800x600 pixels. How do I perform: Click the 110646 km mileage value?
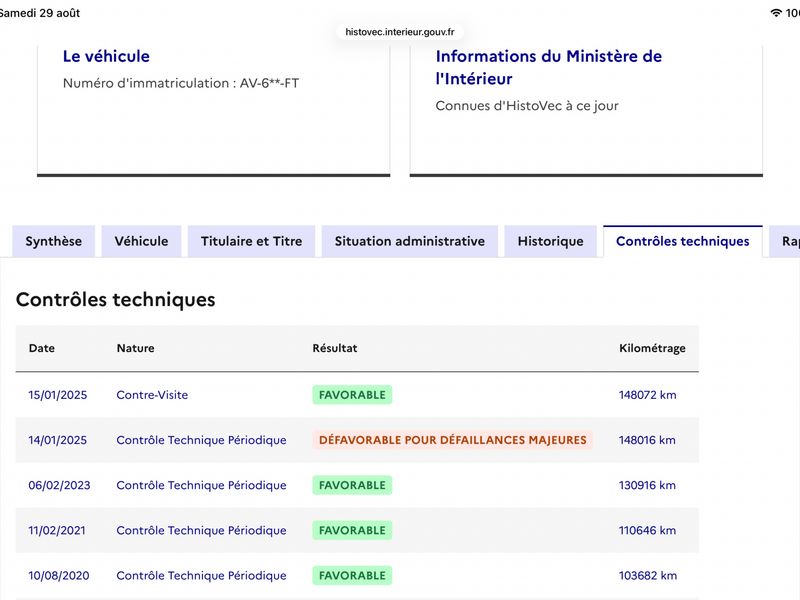tap(647, 530)
